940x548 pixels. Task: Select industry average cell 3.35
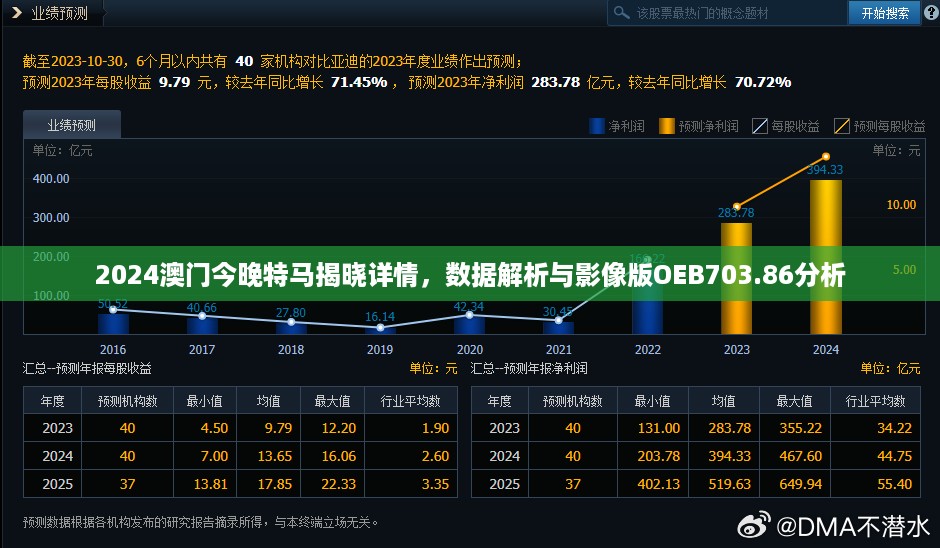coord(435,484)
